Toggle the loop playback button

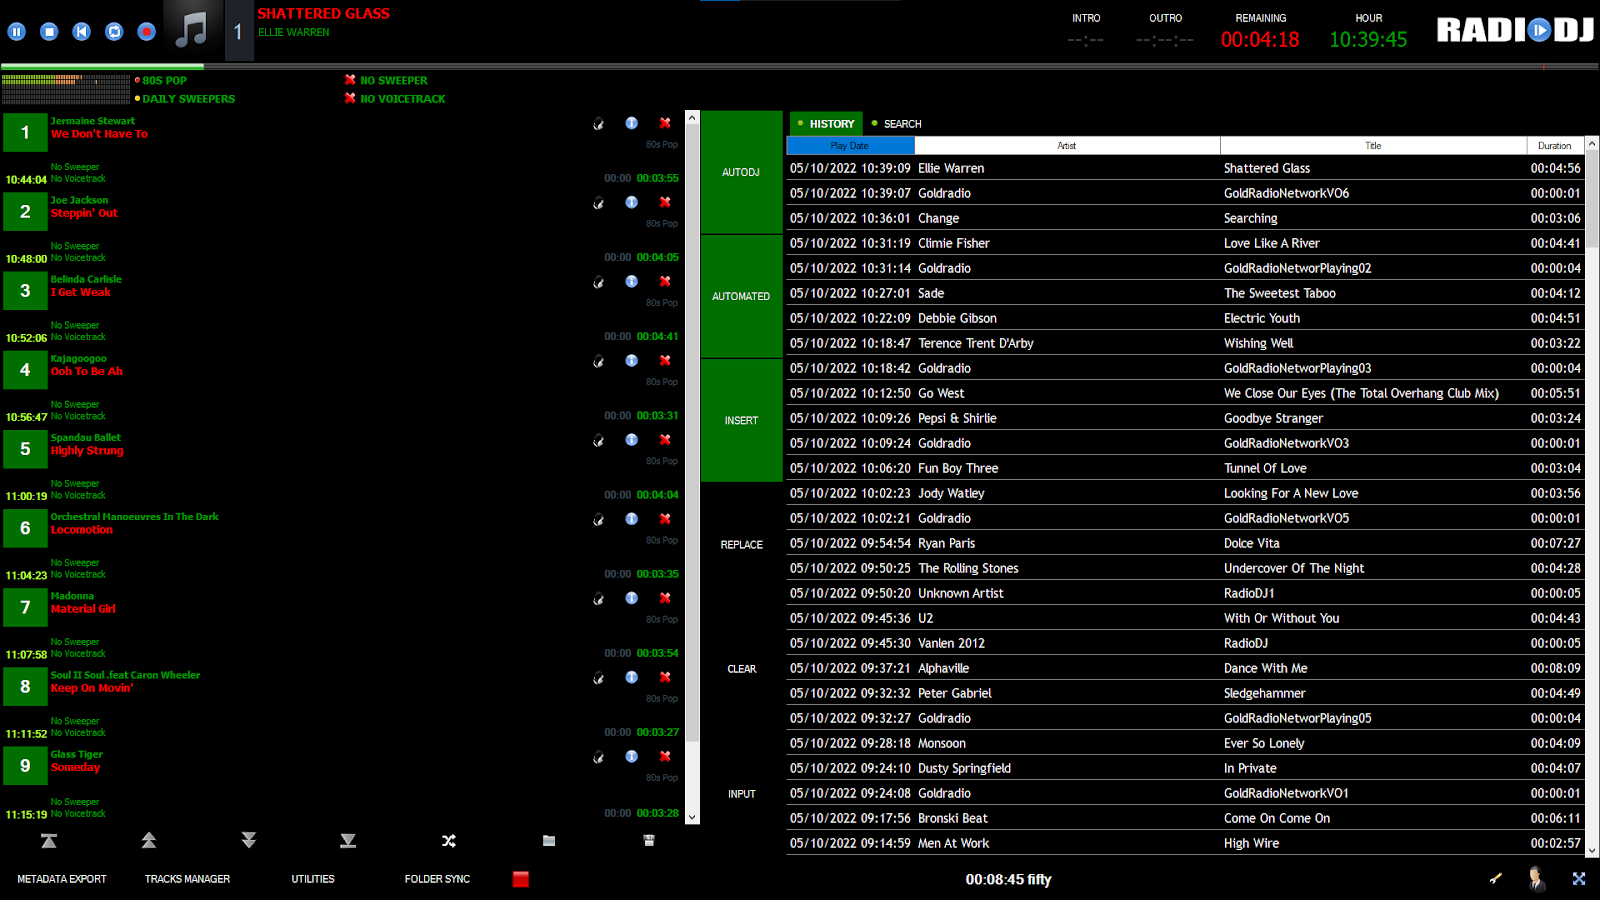pos(114,32)
